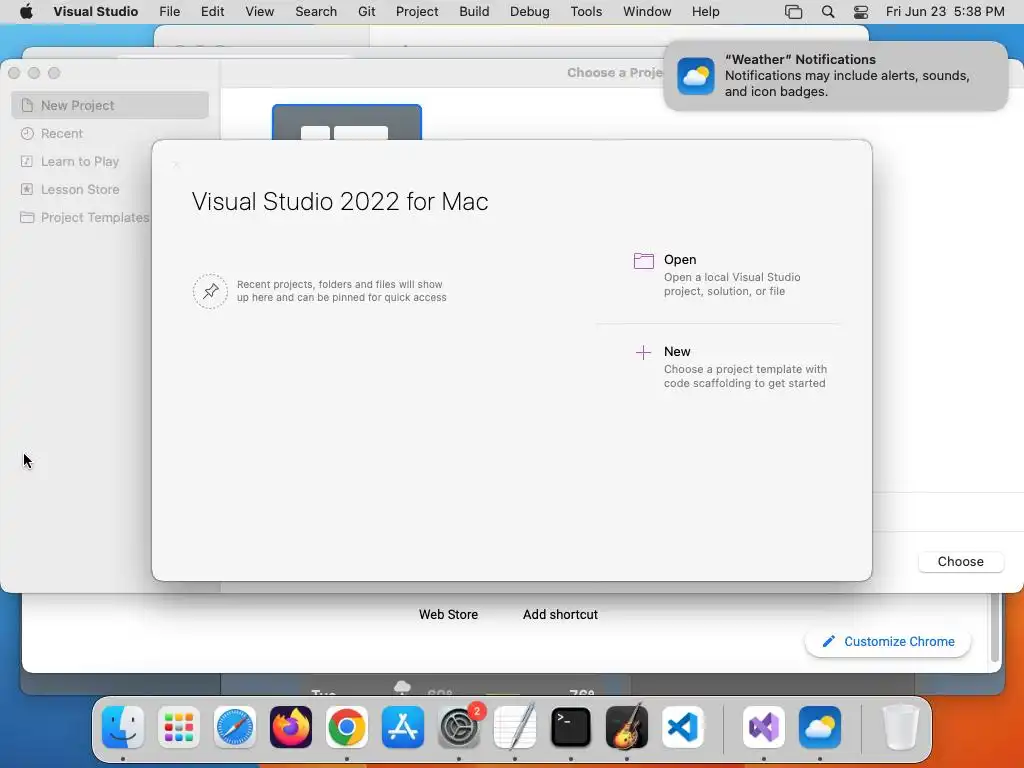Open Visual Studio Code from the Dock
The image size is (1024, 768).
683,727
